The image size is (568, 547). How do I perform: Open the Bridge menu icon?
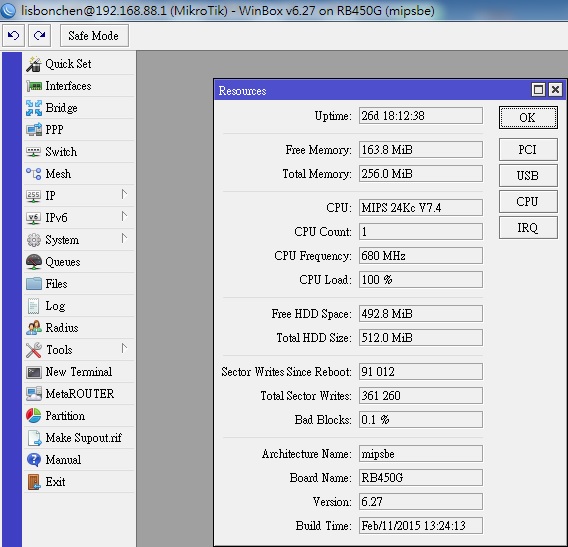(34, 108)
